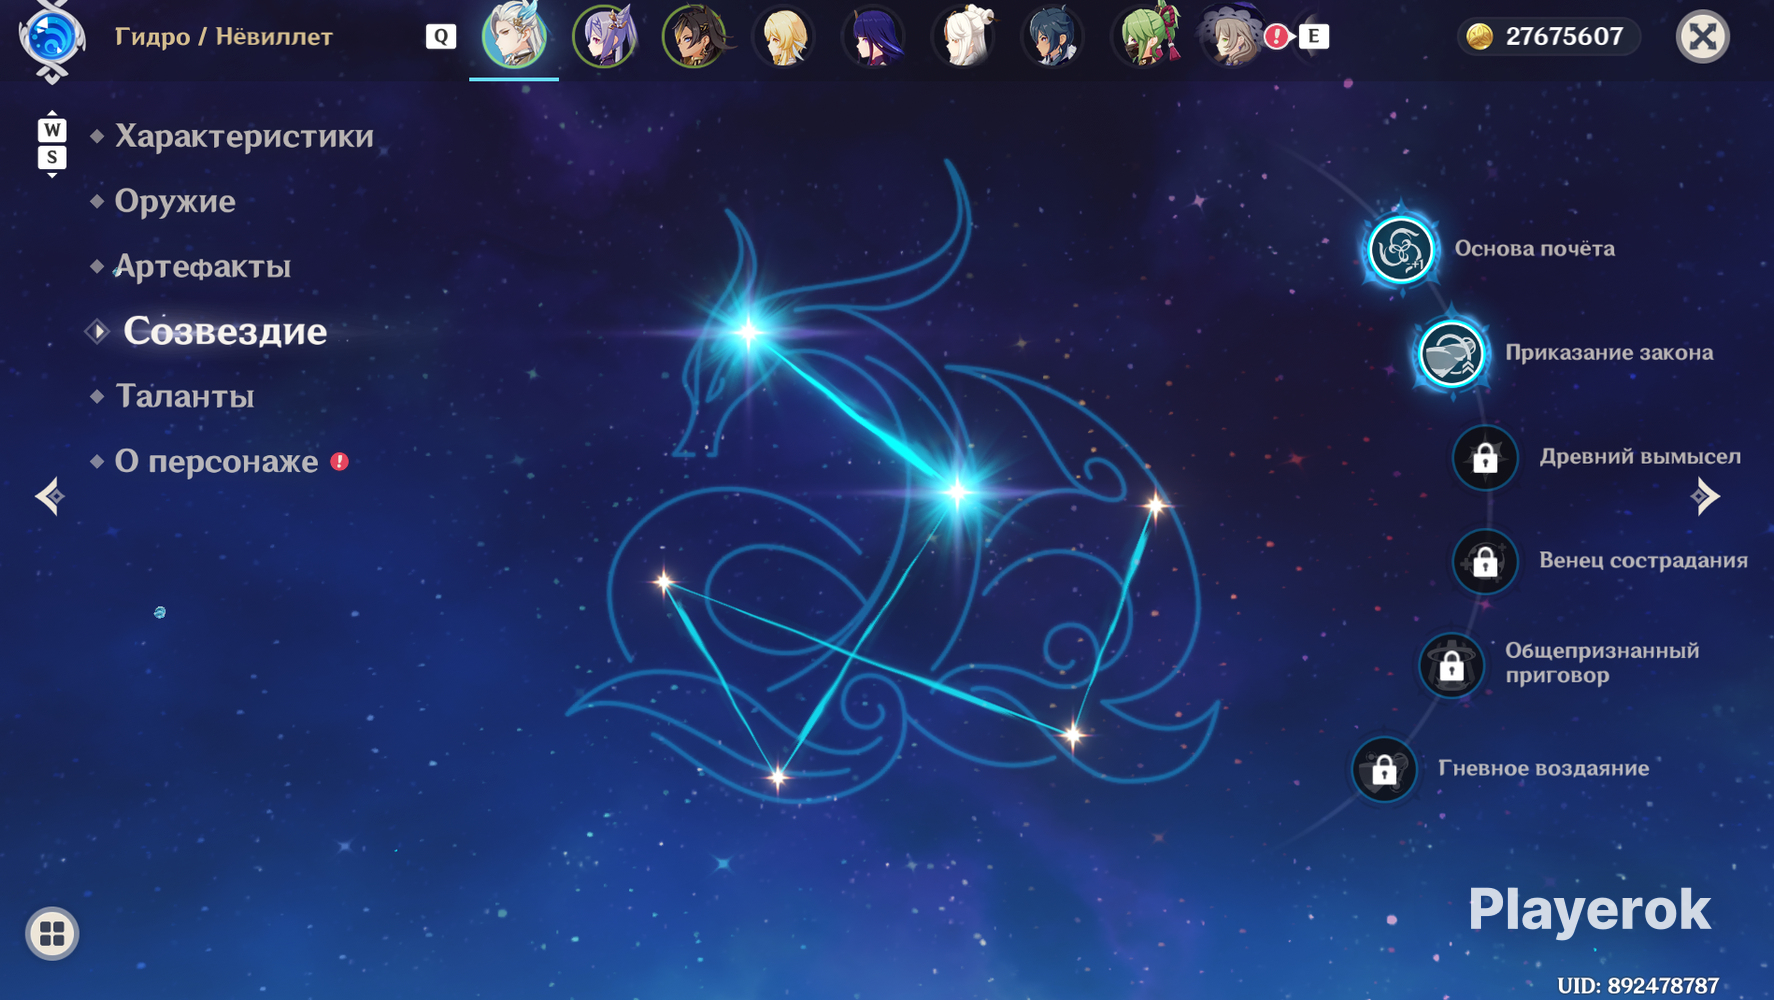Open the О персонаже section
The width and height of the screenshot is (1774, 1000).
click(x=216, y=461)
